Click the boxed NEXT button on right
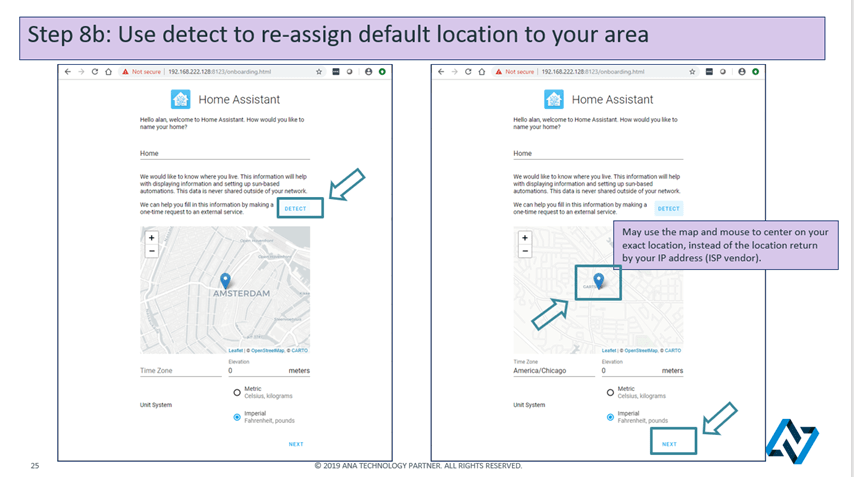854x477 pixels. click(x=669, y=444)
